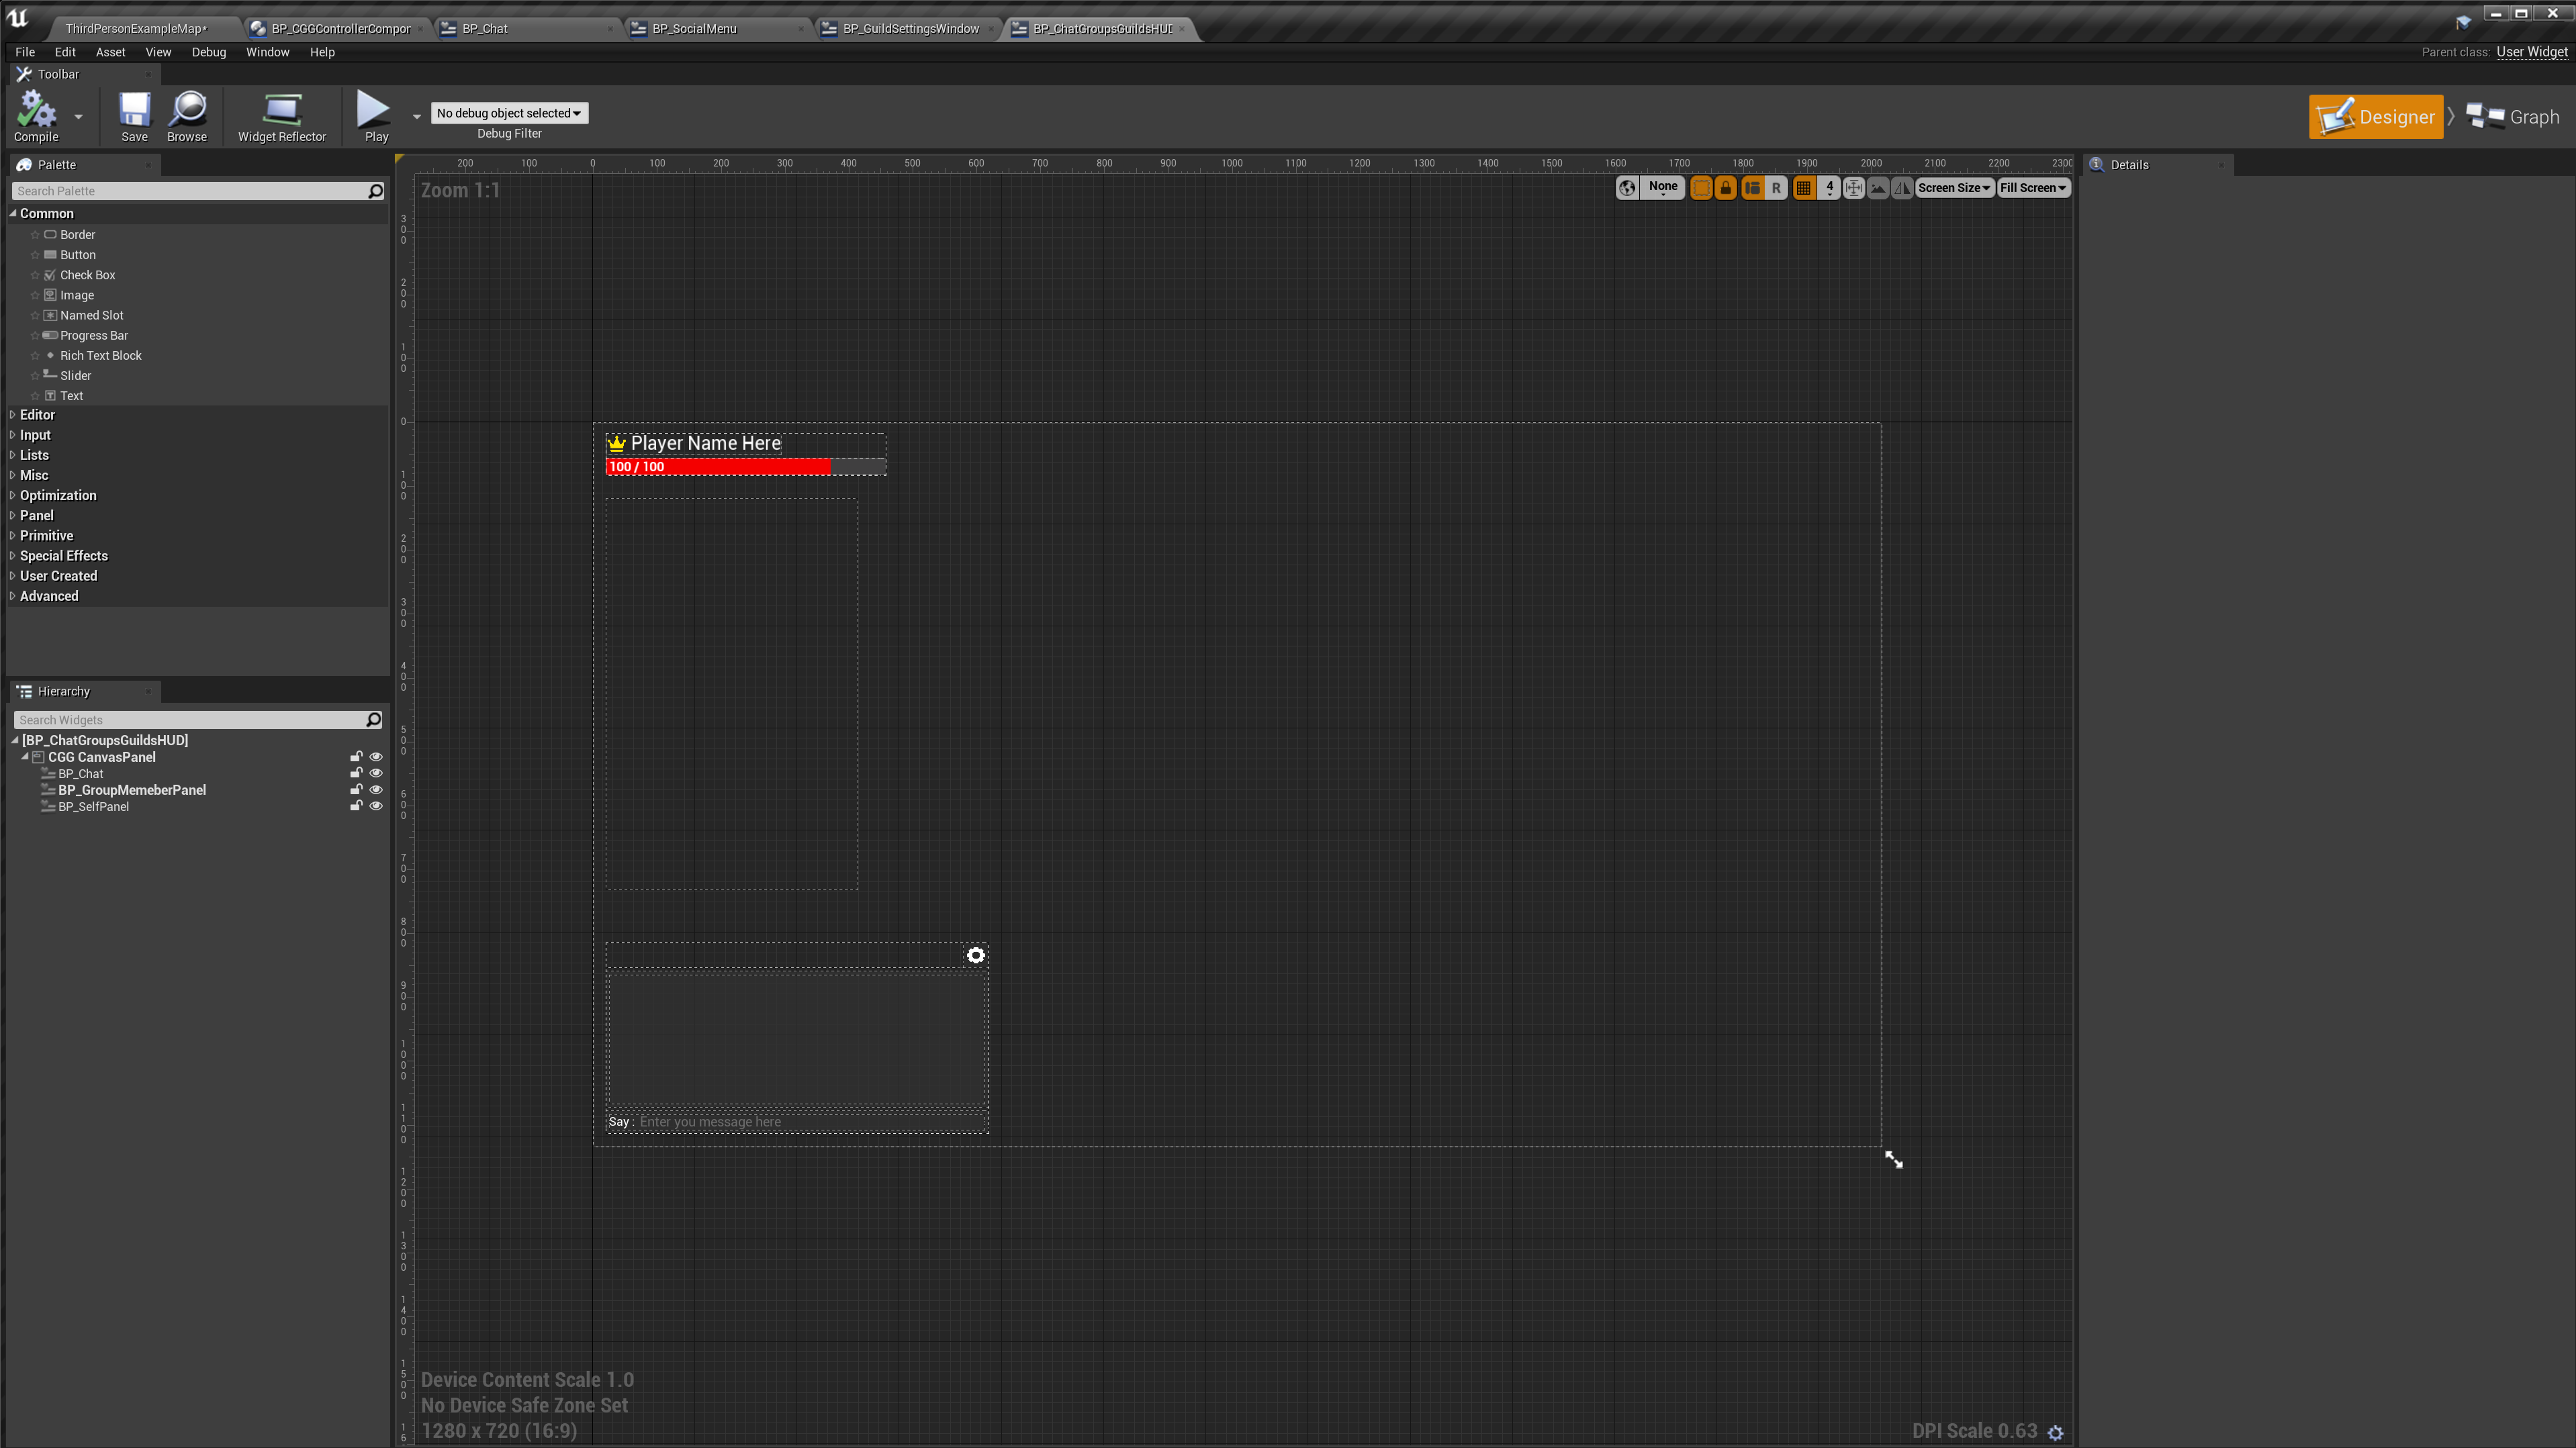The width and height of the screenshot is (2576, 1448).
Task: Click the chat settings gear in canvas
Action: coord(975,955)
